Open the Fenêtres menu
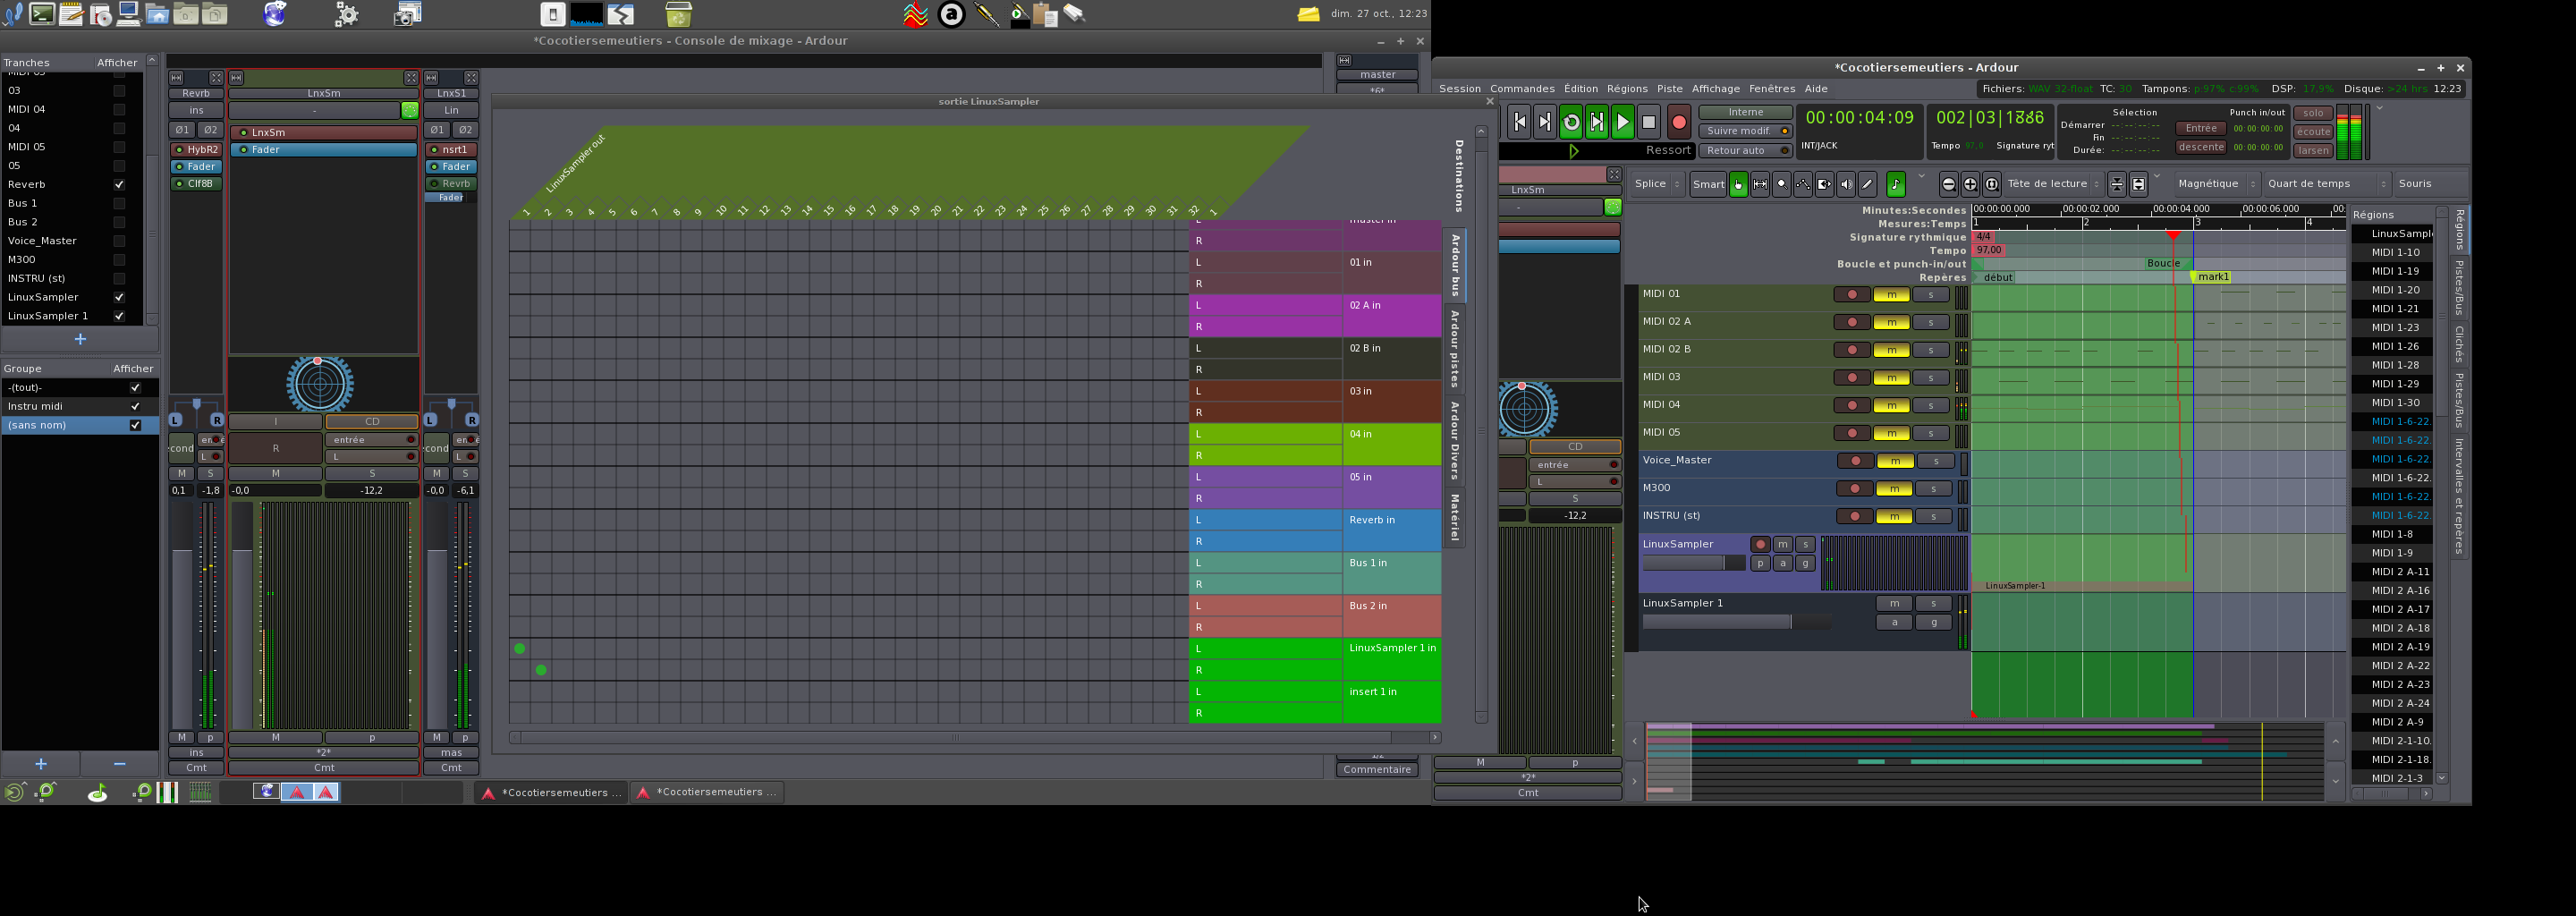2576x916 pixels. (x=1771, y=89)
